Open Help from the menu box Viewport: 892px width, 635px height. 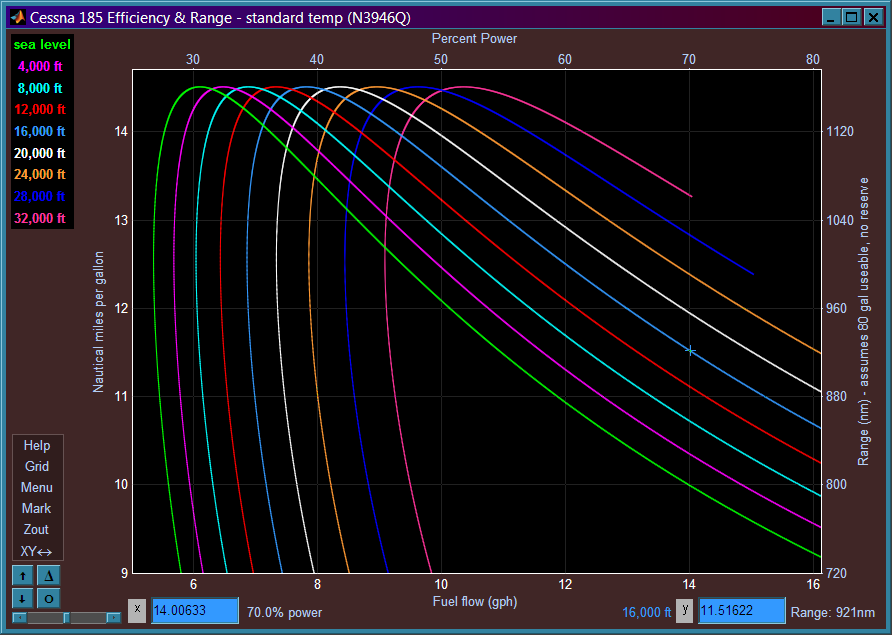point(37,446)
